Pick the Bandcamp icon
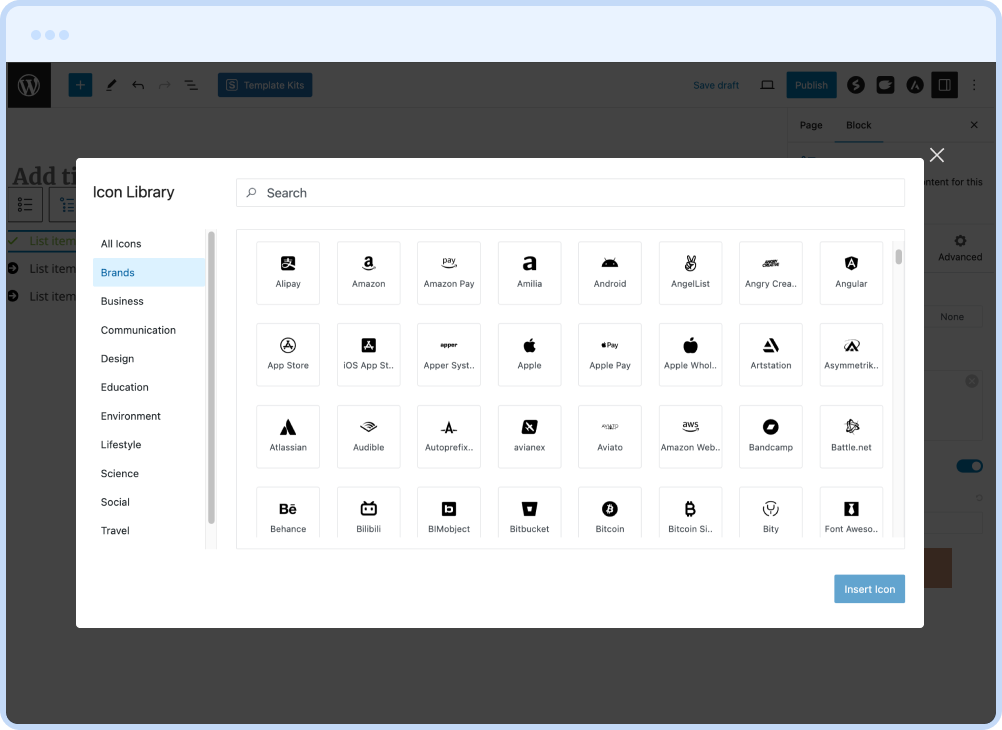This screenshot has width=1002, height=730. [771, 437]
